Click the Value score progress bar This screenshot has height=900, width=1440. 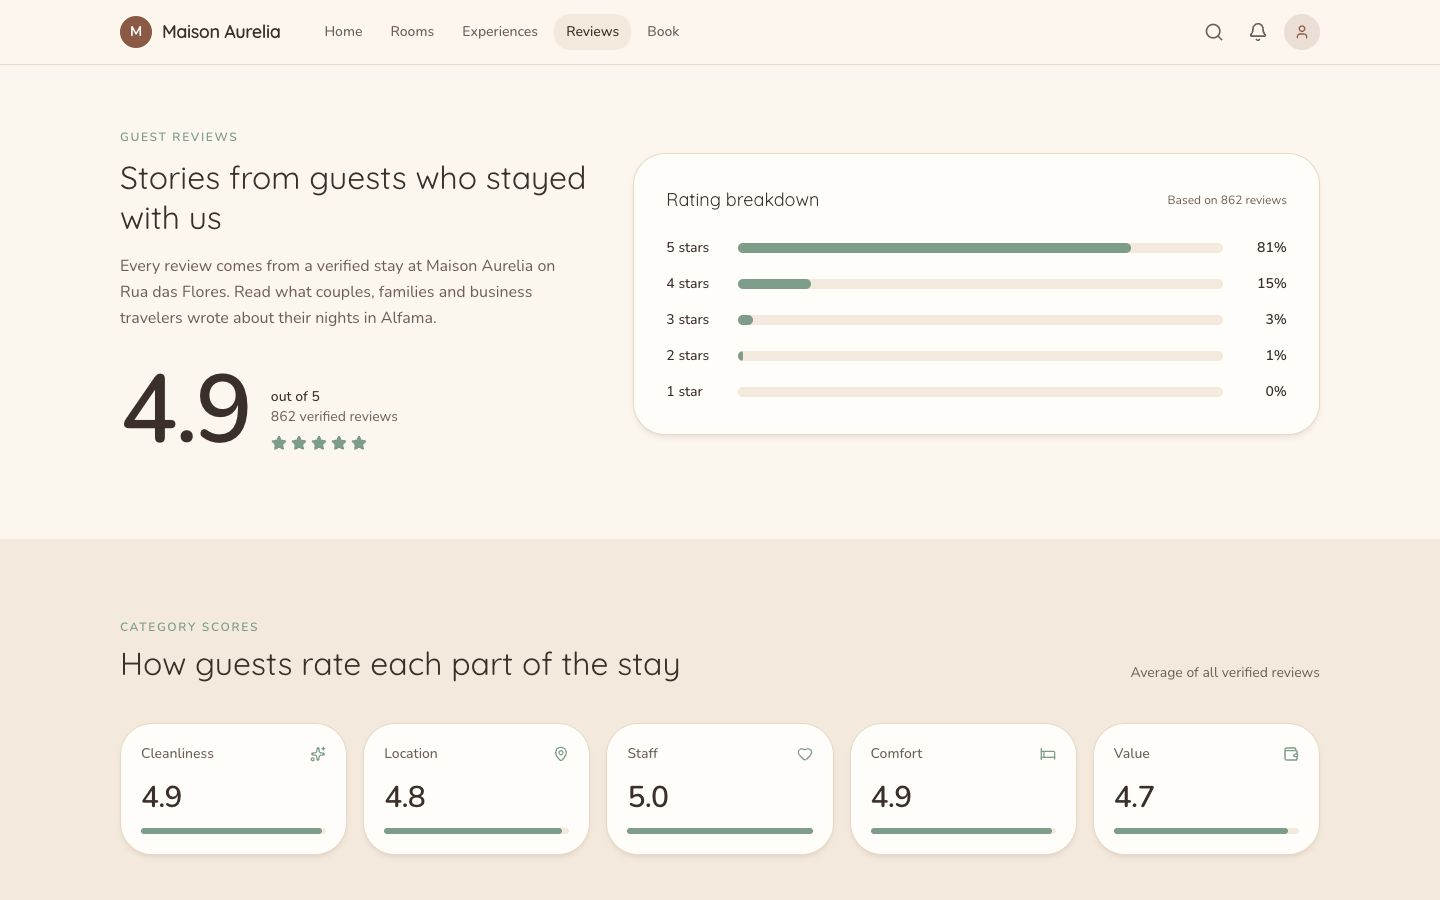[x=1206, y=831]
